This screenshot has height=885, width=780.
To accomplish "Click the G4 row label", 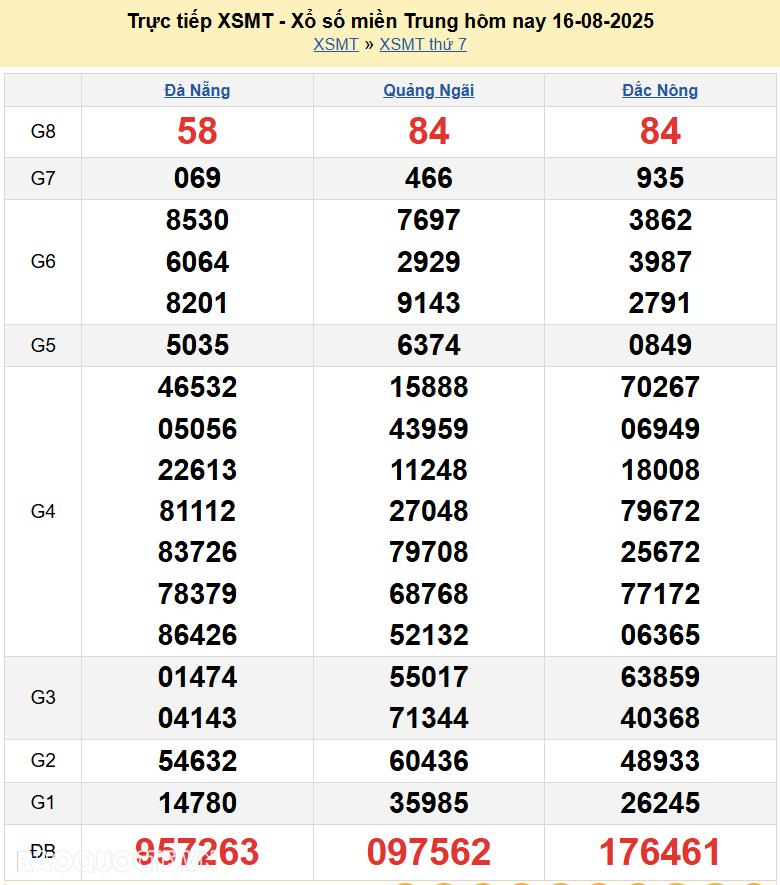I will coord(43,511).
